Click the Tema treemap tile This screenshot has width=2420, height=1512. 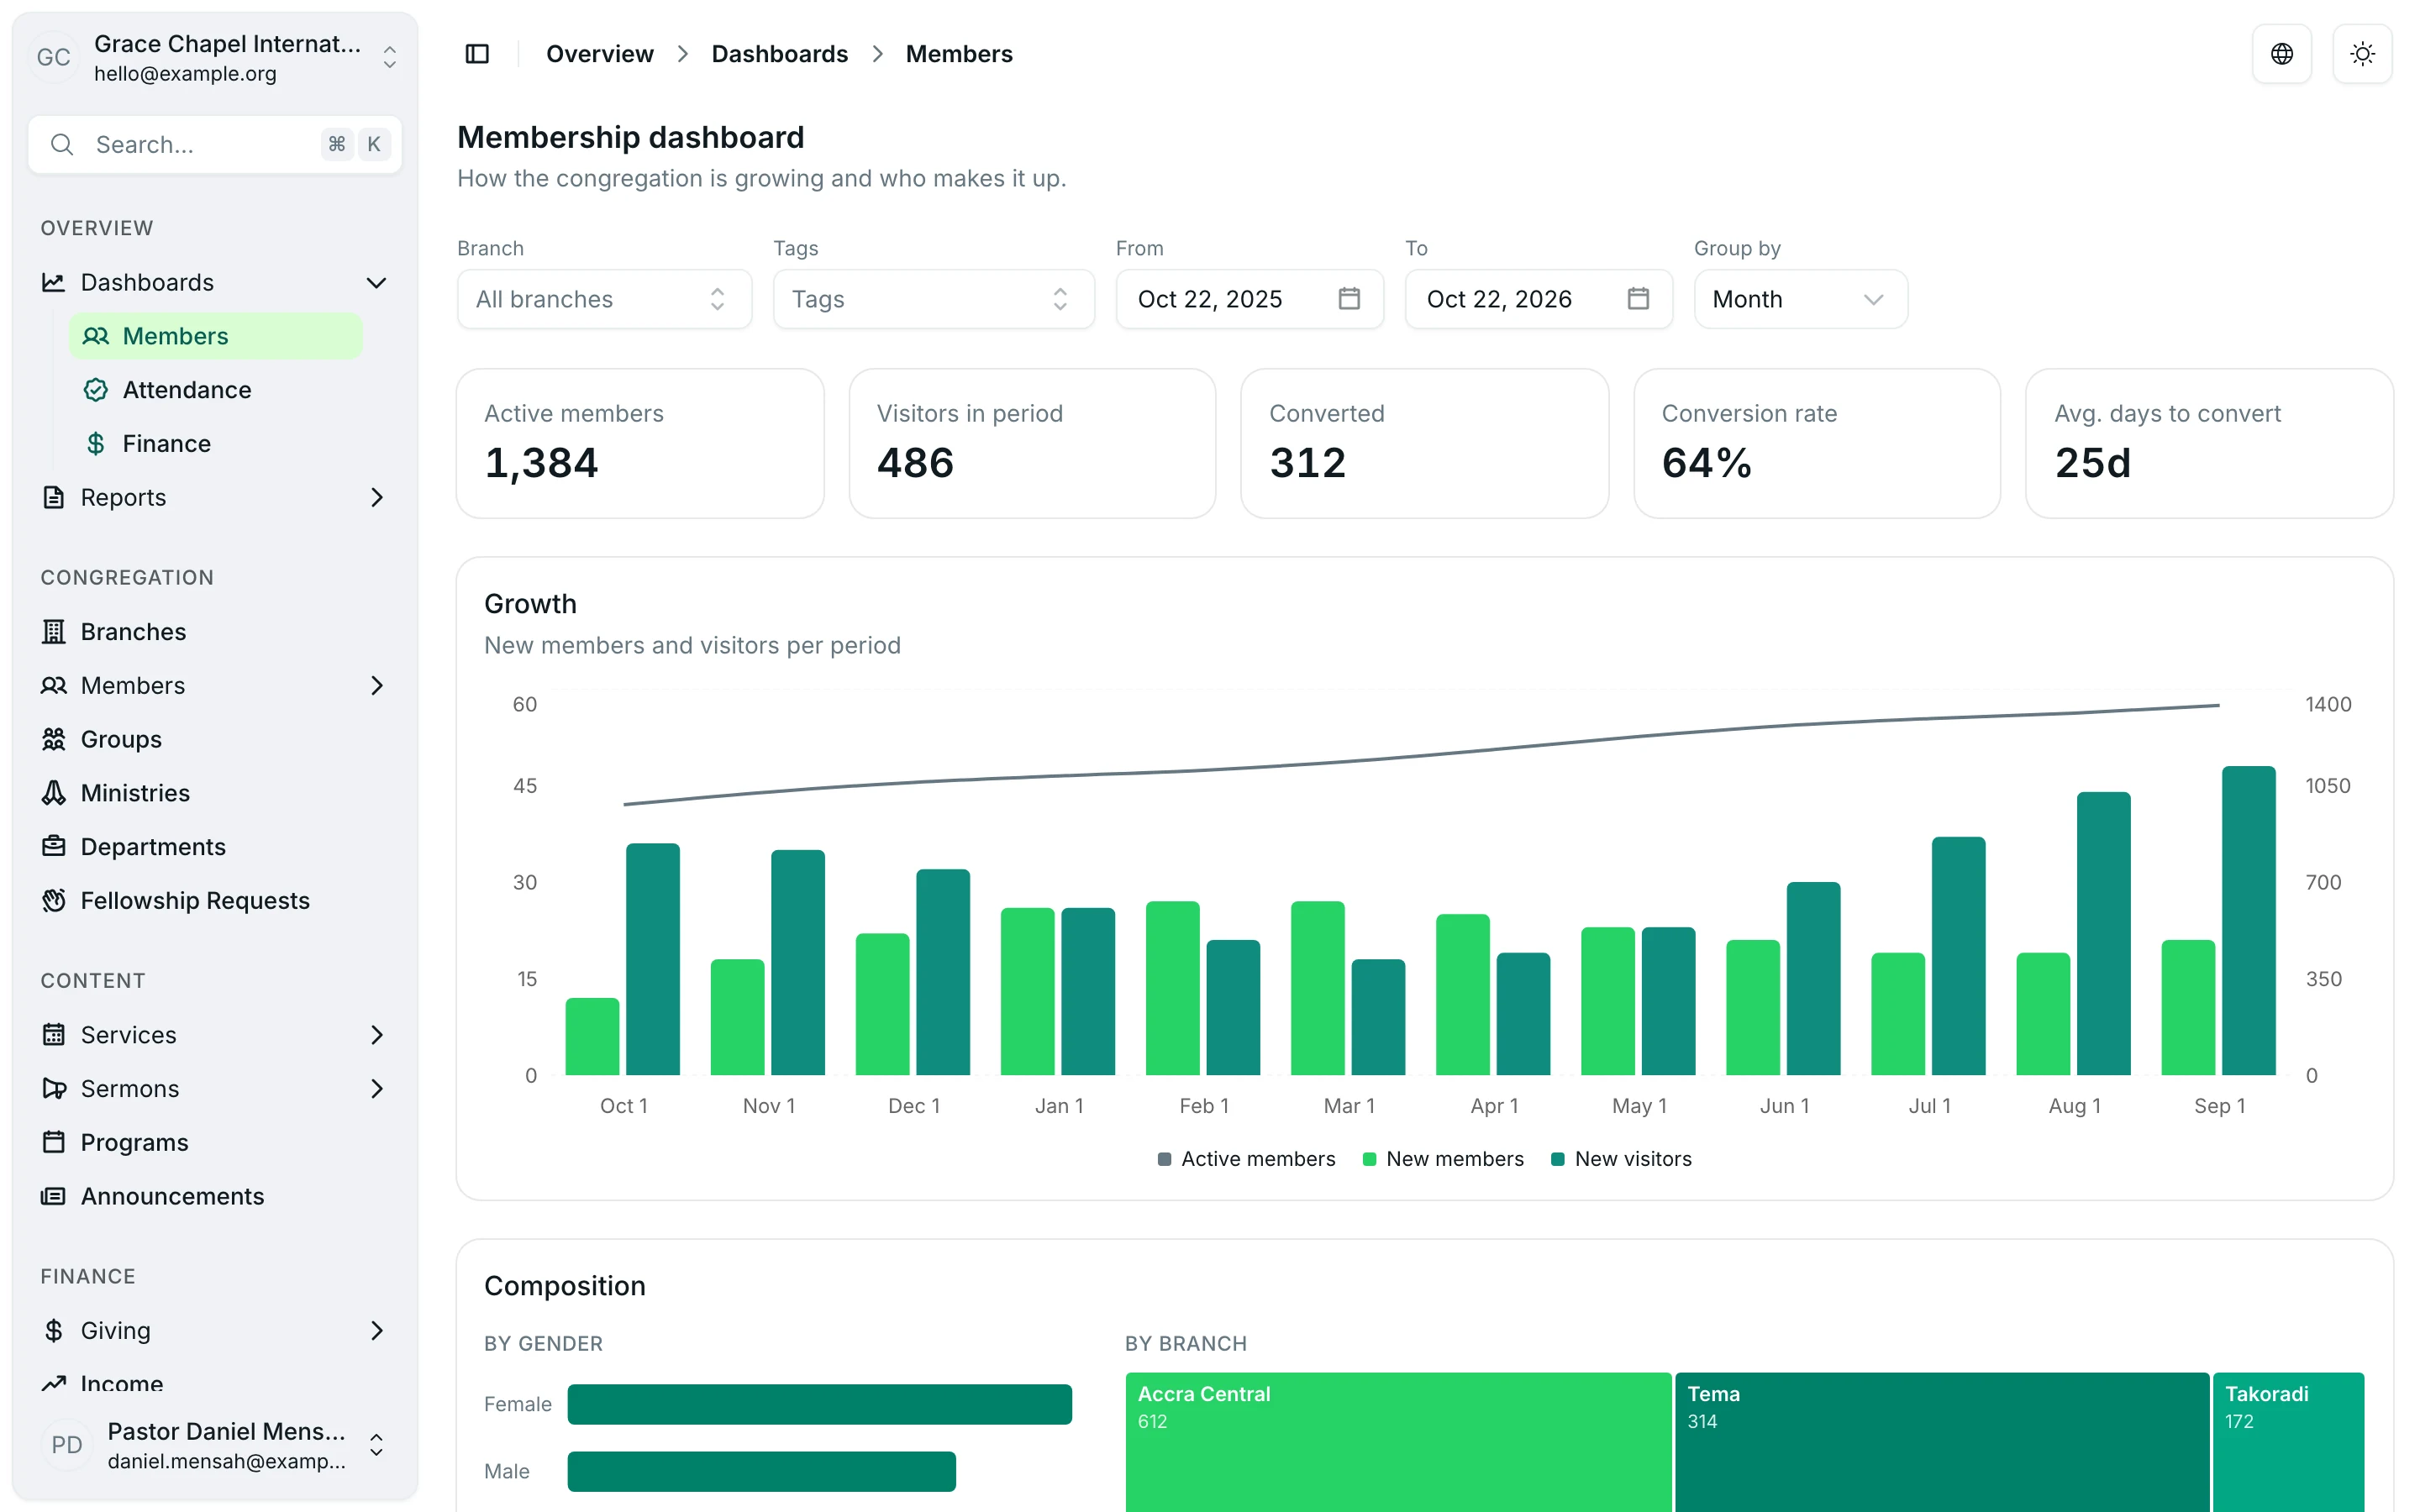pos(1941,1442)
